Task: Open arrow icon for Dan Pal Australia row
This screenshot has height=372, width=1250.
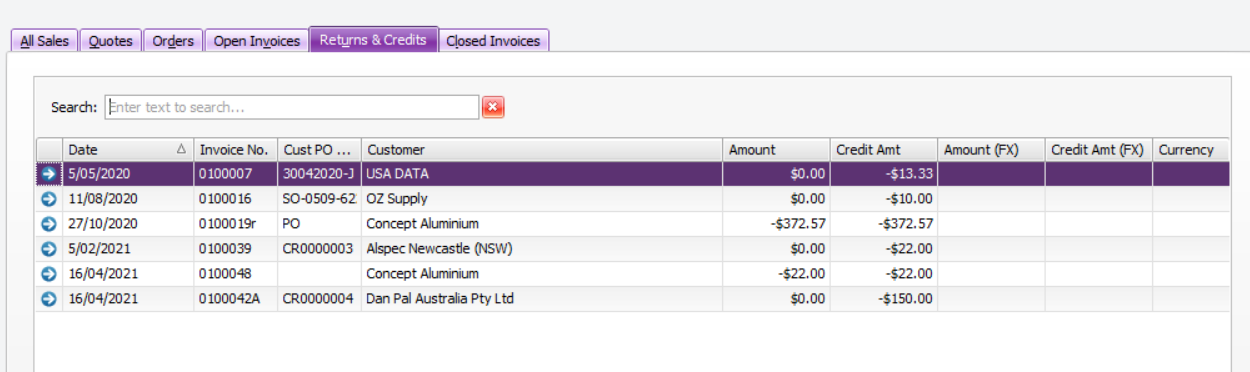Action: (48, 299)
